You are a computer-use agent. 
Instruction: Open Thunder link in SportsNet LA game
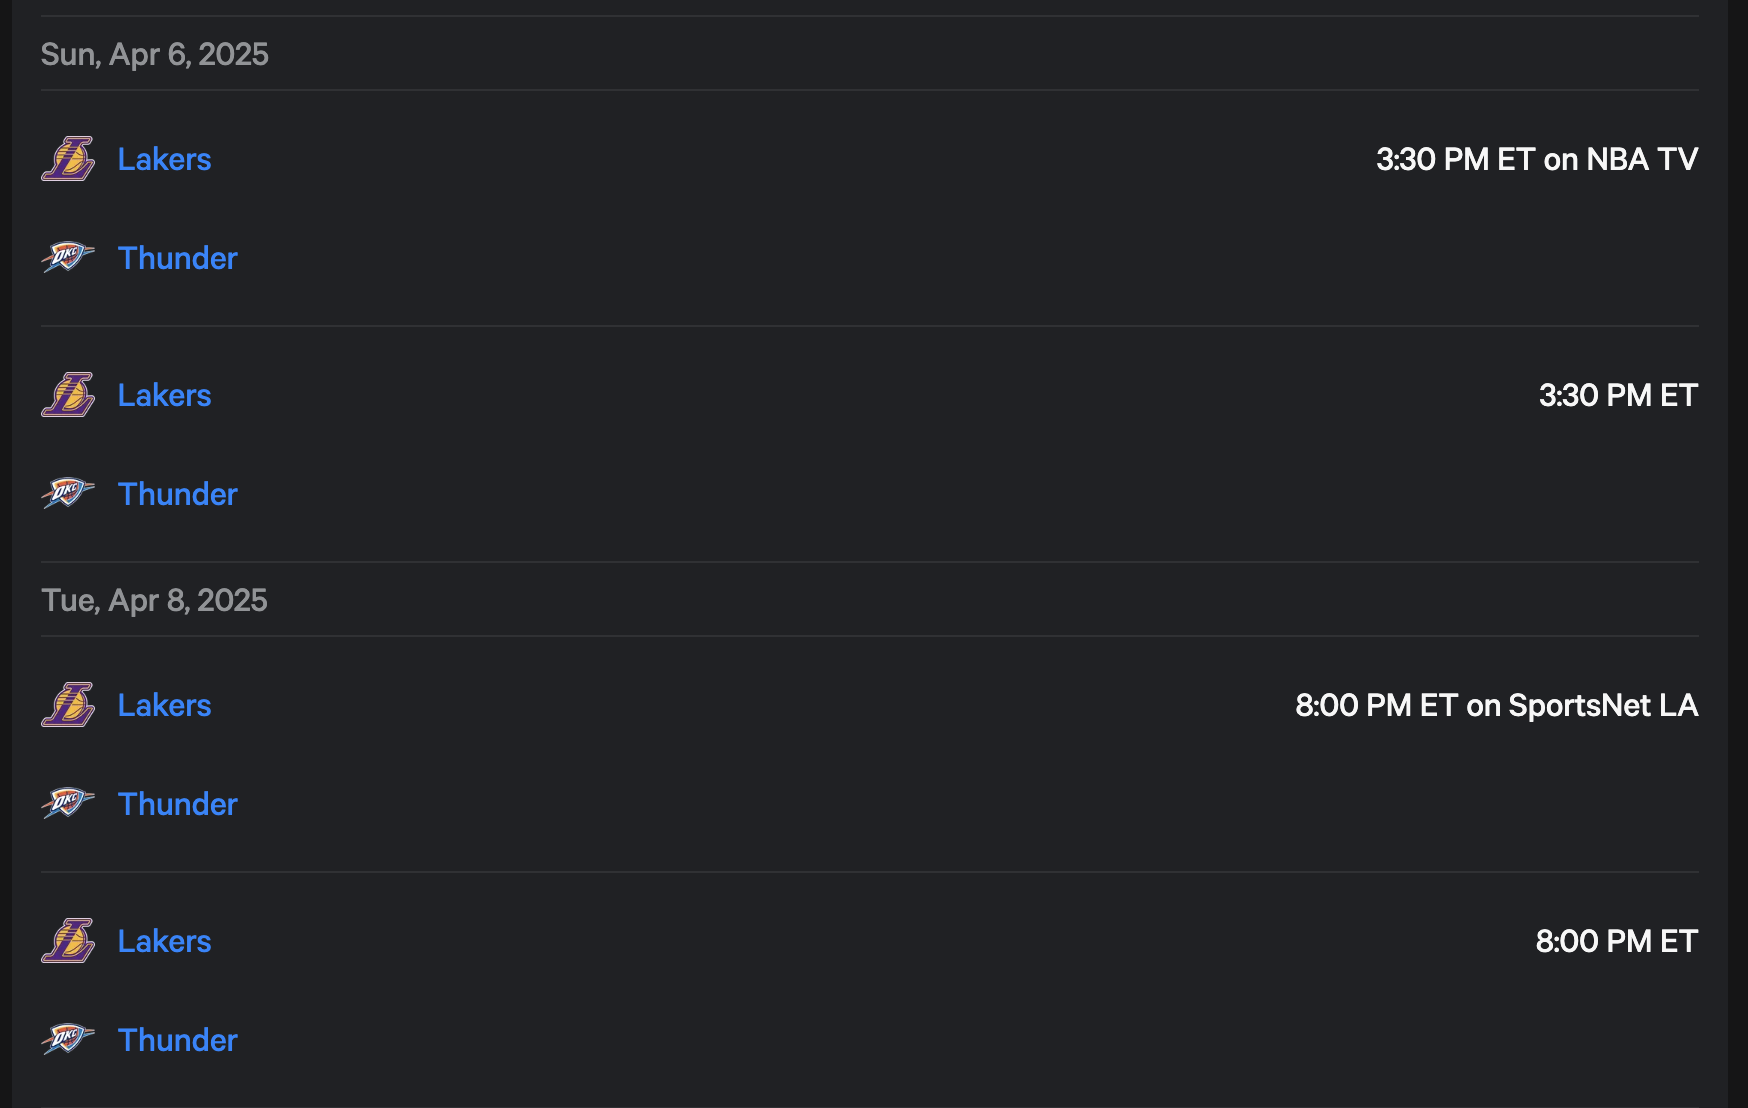pos(178,804)
